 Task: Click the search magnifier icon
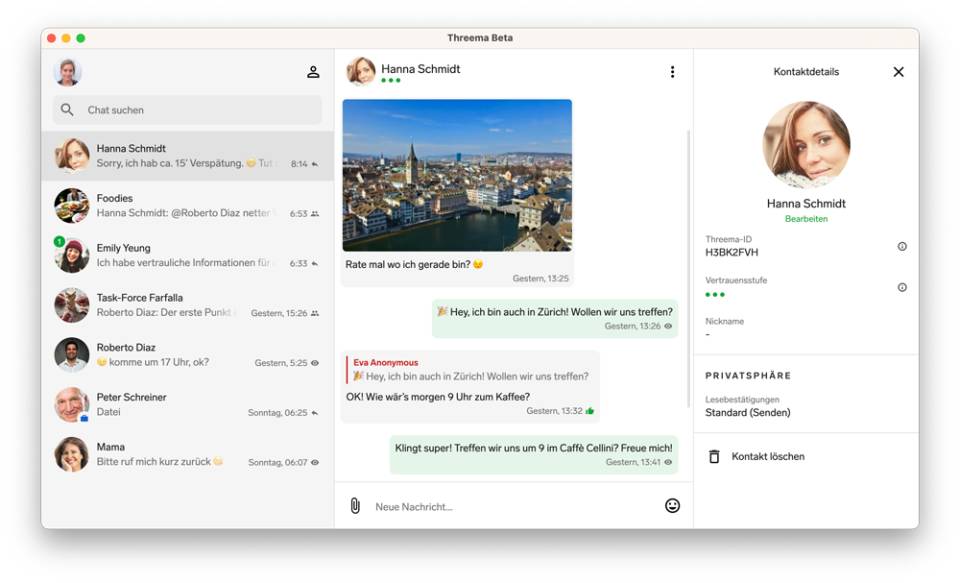pos(67,110)
